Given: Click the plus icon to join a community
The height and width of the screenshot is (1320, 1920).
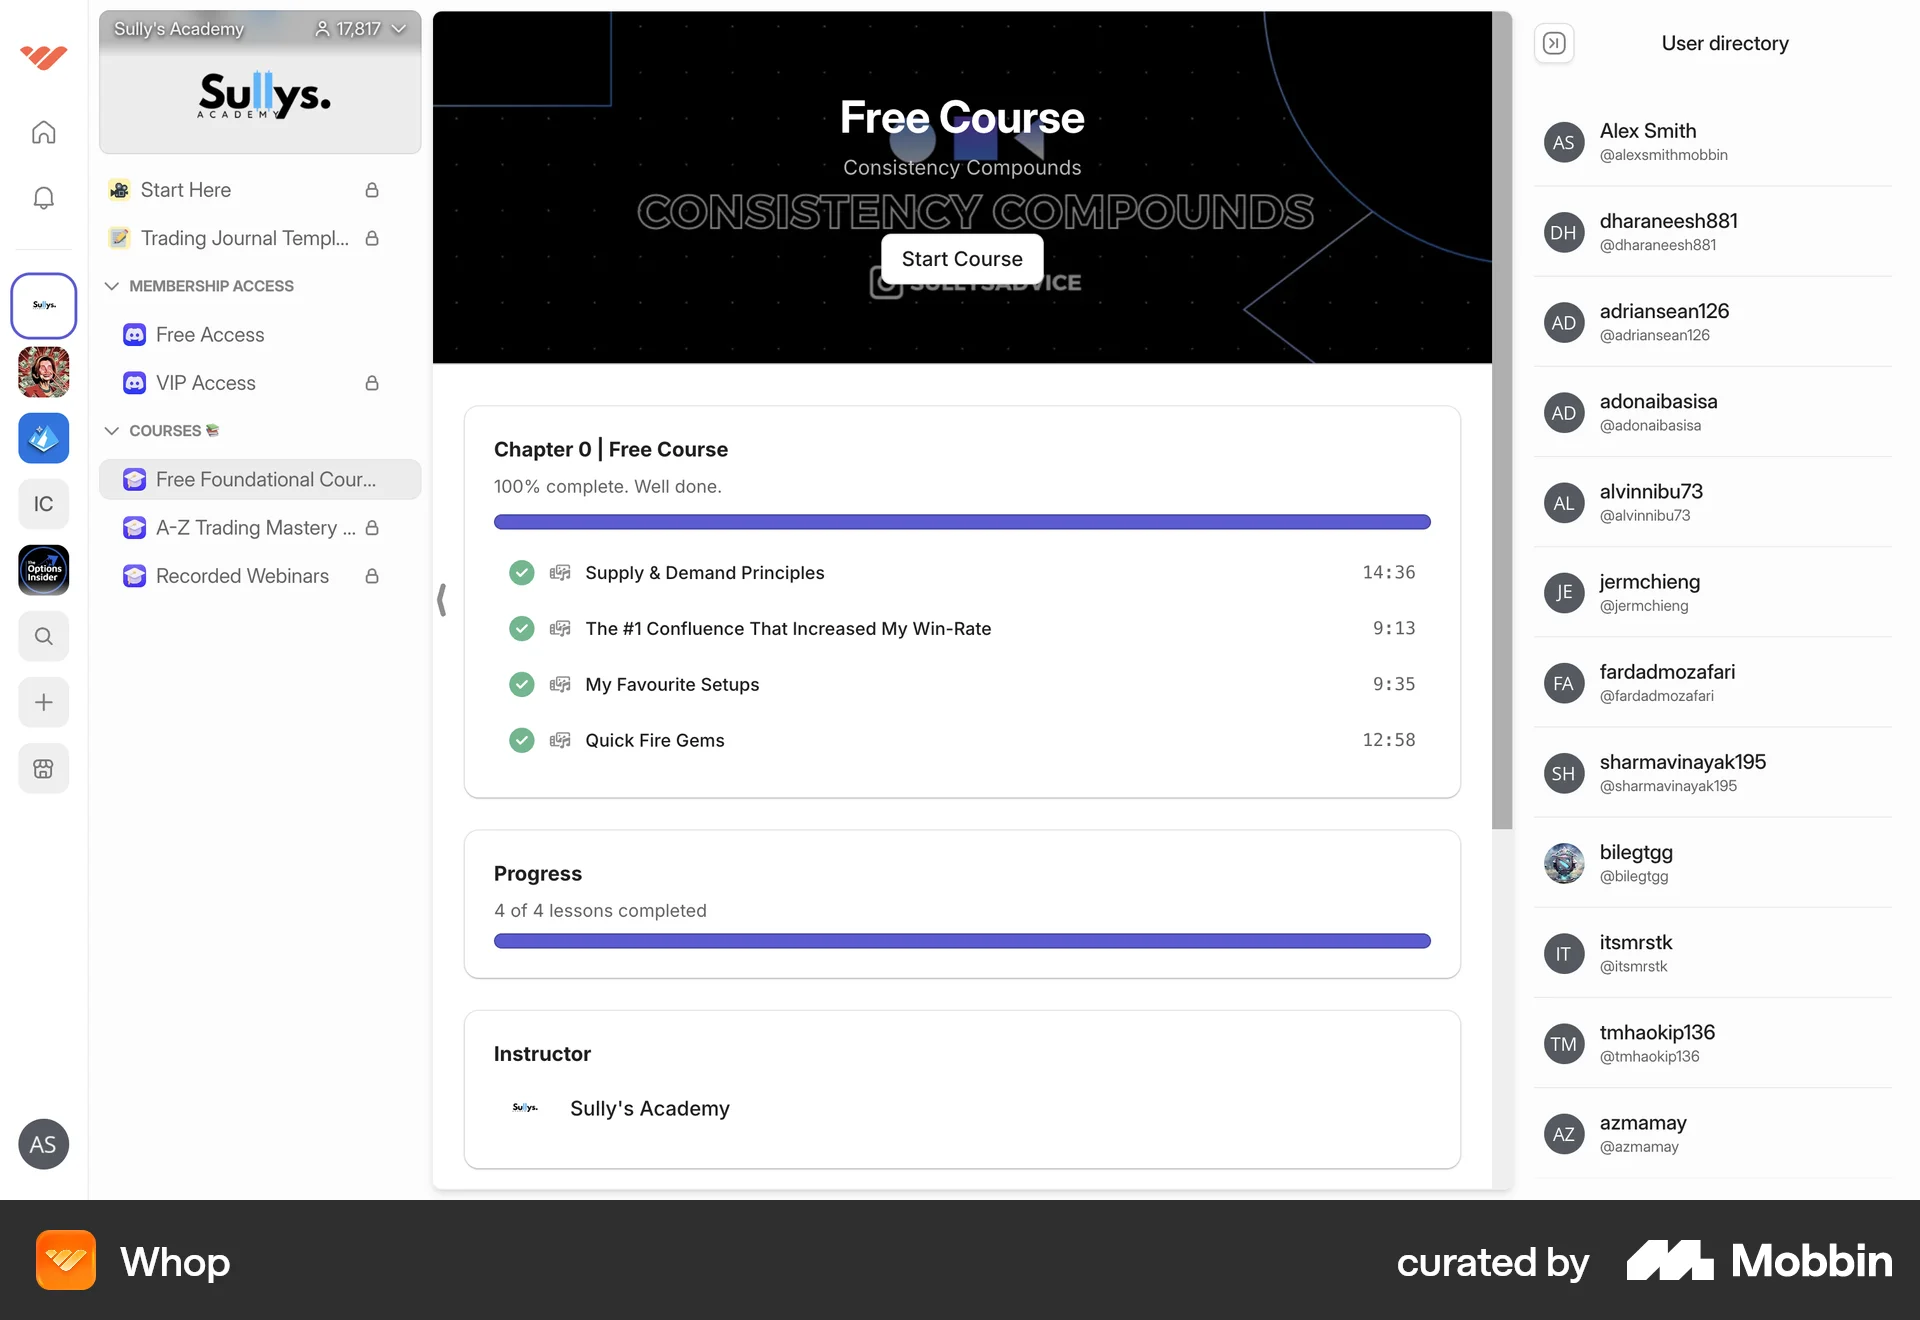Looking at the screenshot, I should point(43,702).
